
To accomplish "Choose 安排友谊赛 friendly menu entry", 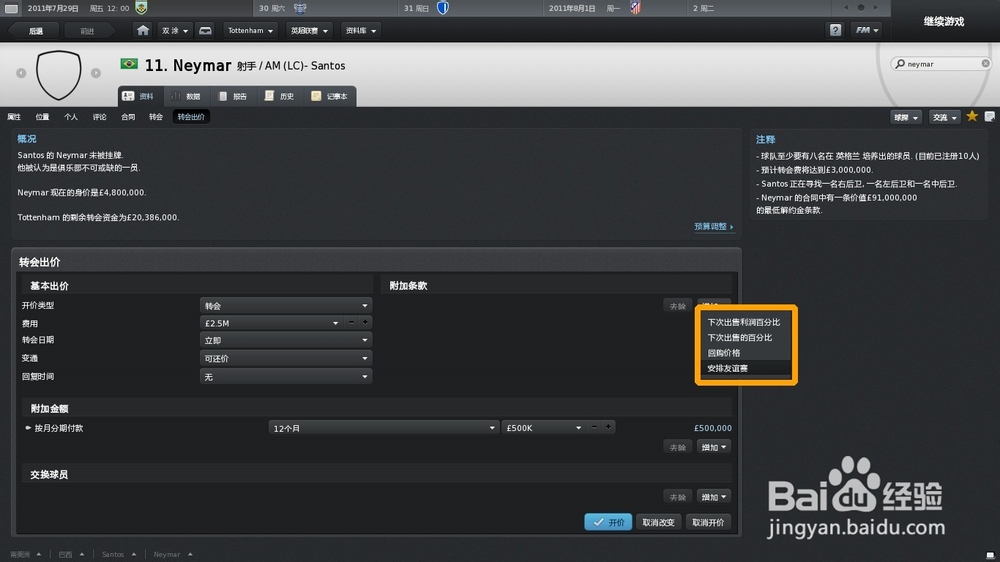I will click(744, 368).
